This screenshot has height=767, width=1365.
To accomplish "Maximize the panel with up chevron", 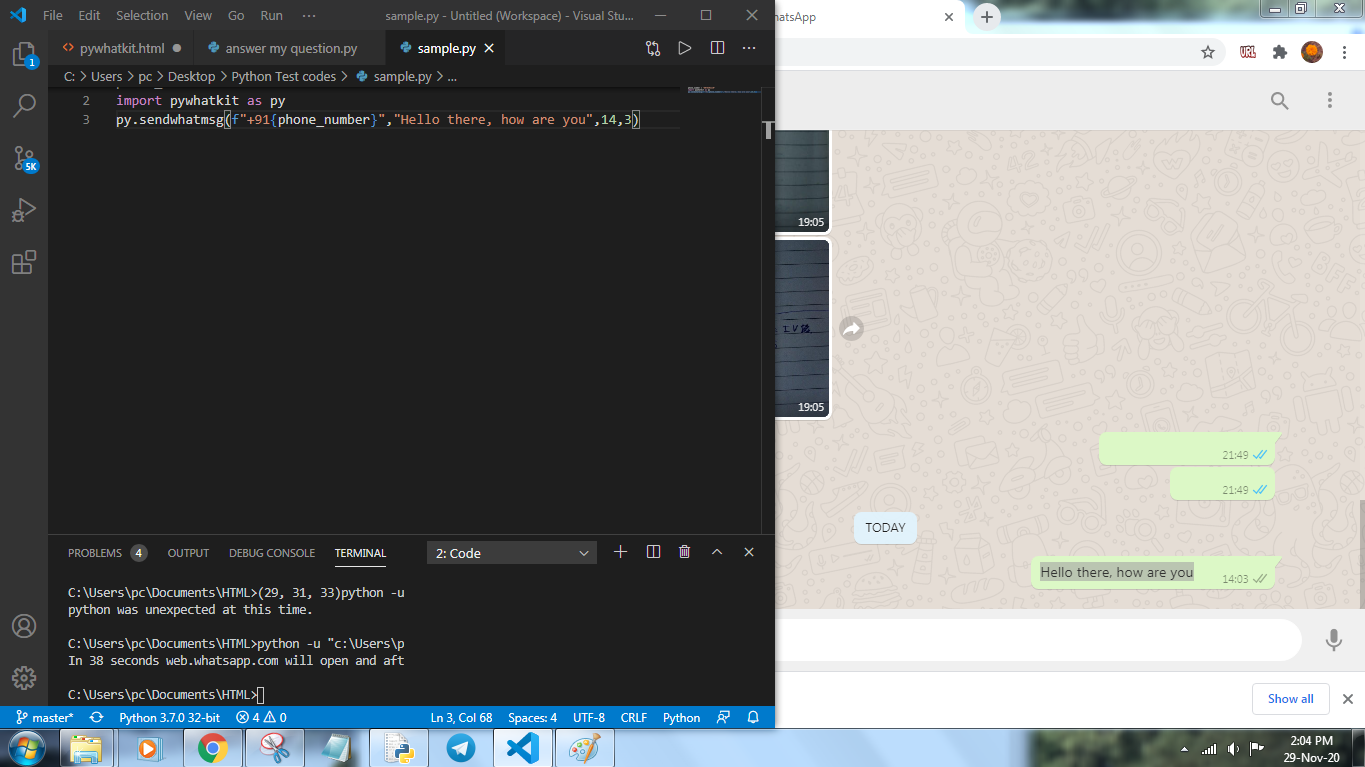I will click(x=717, y=552).
